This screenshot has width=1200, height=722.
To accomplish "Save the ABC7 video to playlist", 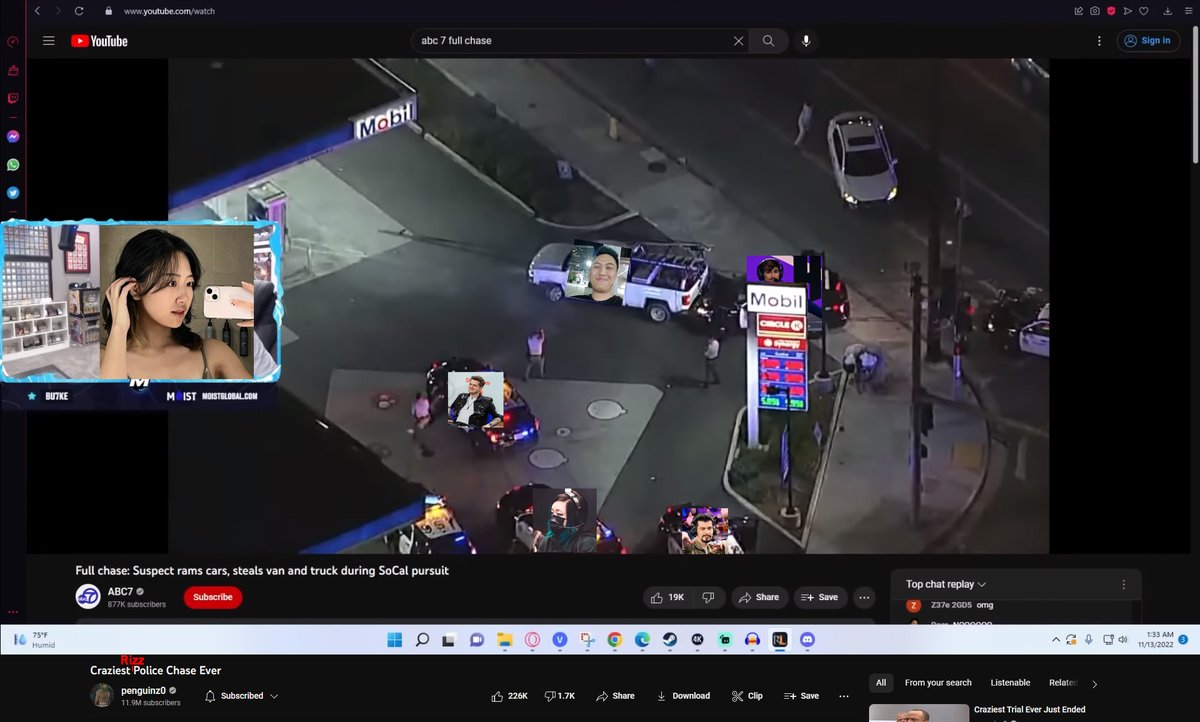I will click(x=819, y=597).
